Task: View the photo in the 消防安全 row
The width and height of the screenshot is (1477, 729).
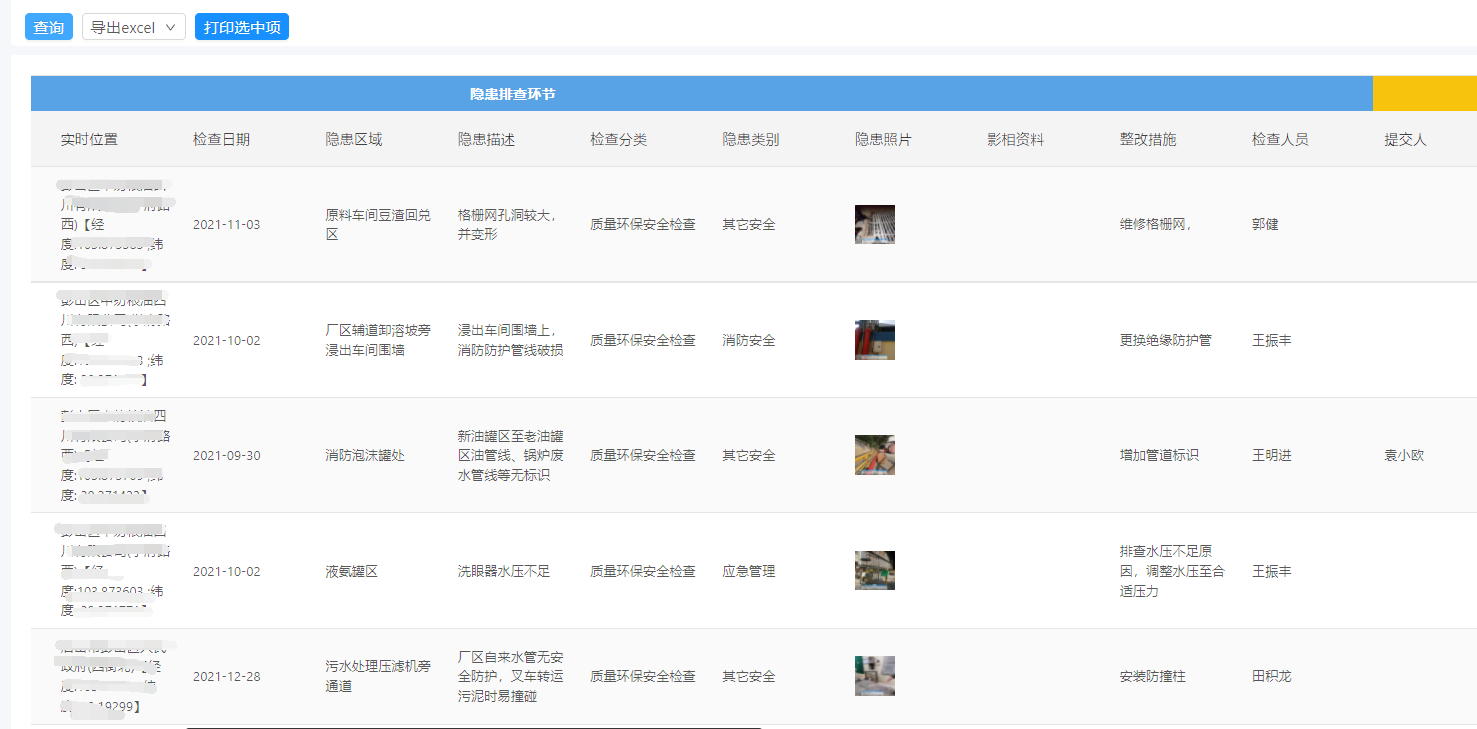Action: [874, 339]
